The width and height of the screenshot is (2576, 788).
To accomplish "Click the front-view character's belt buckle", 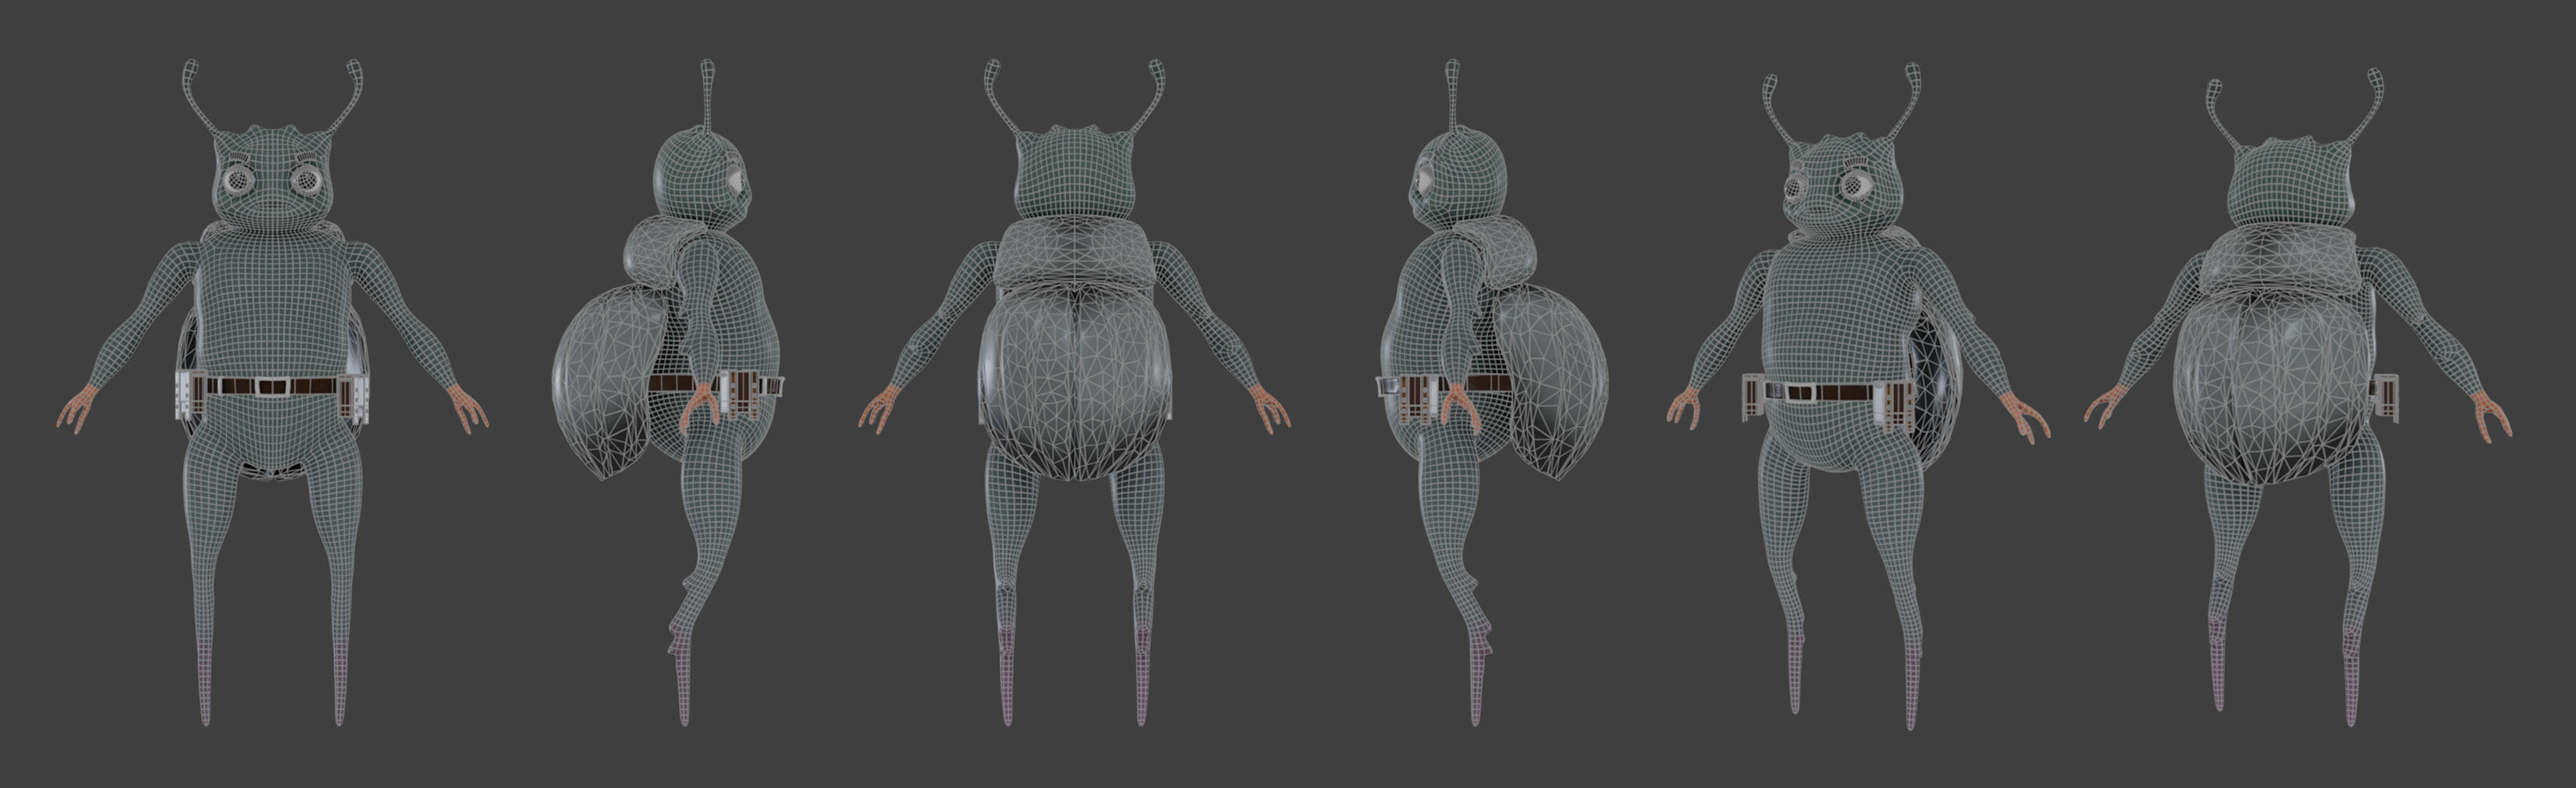I will click(270, 384).
